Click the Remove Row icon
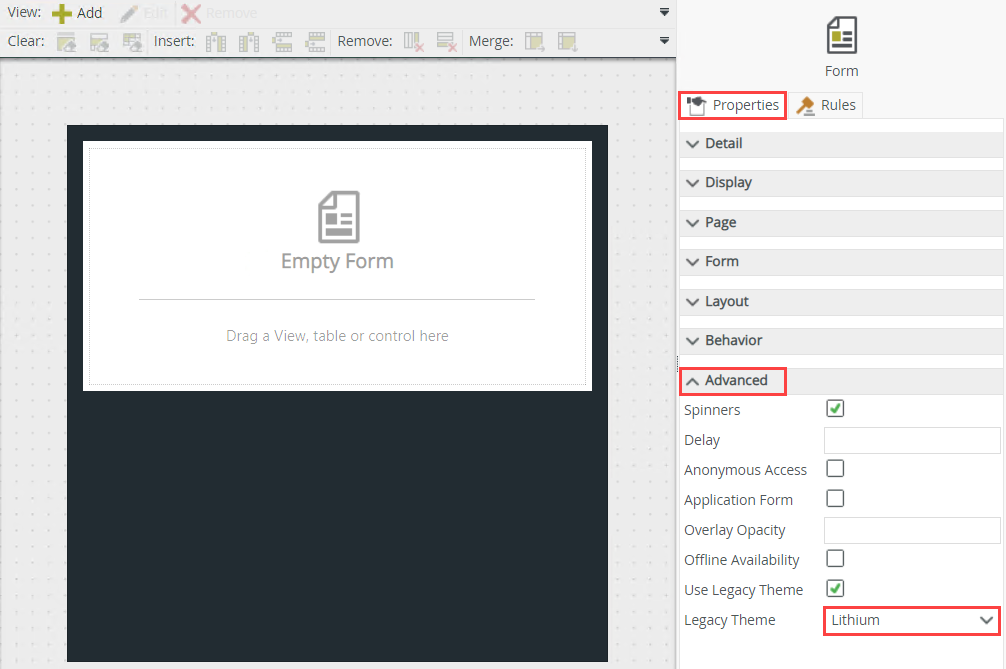Screen dimensions: 1006x669 pyautogui.click(x=447, y=41)
